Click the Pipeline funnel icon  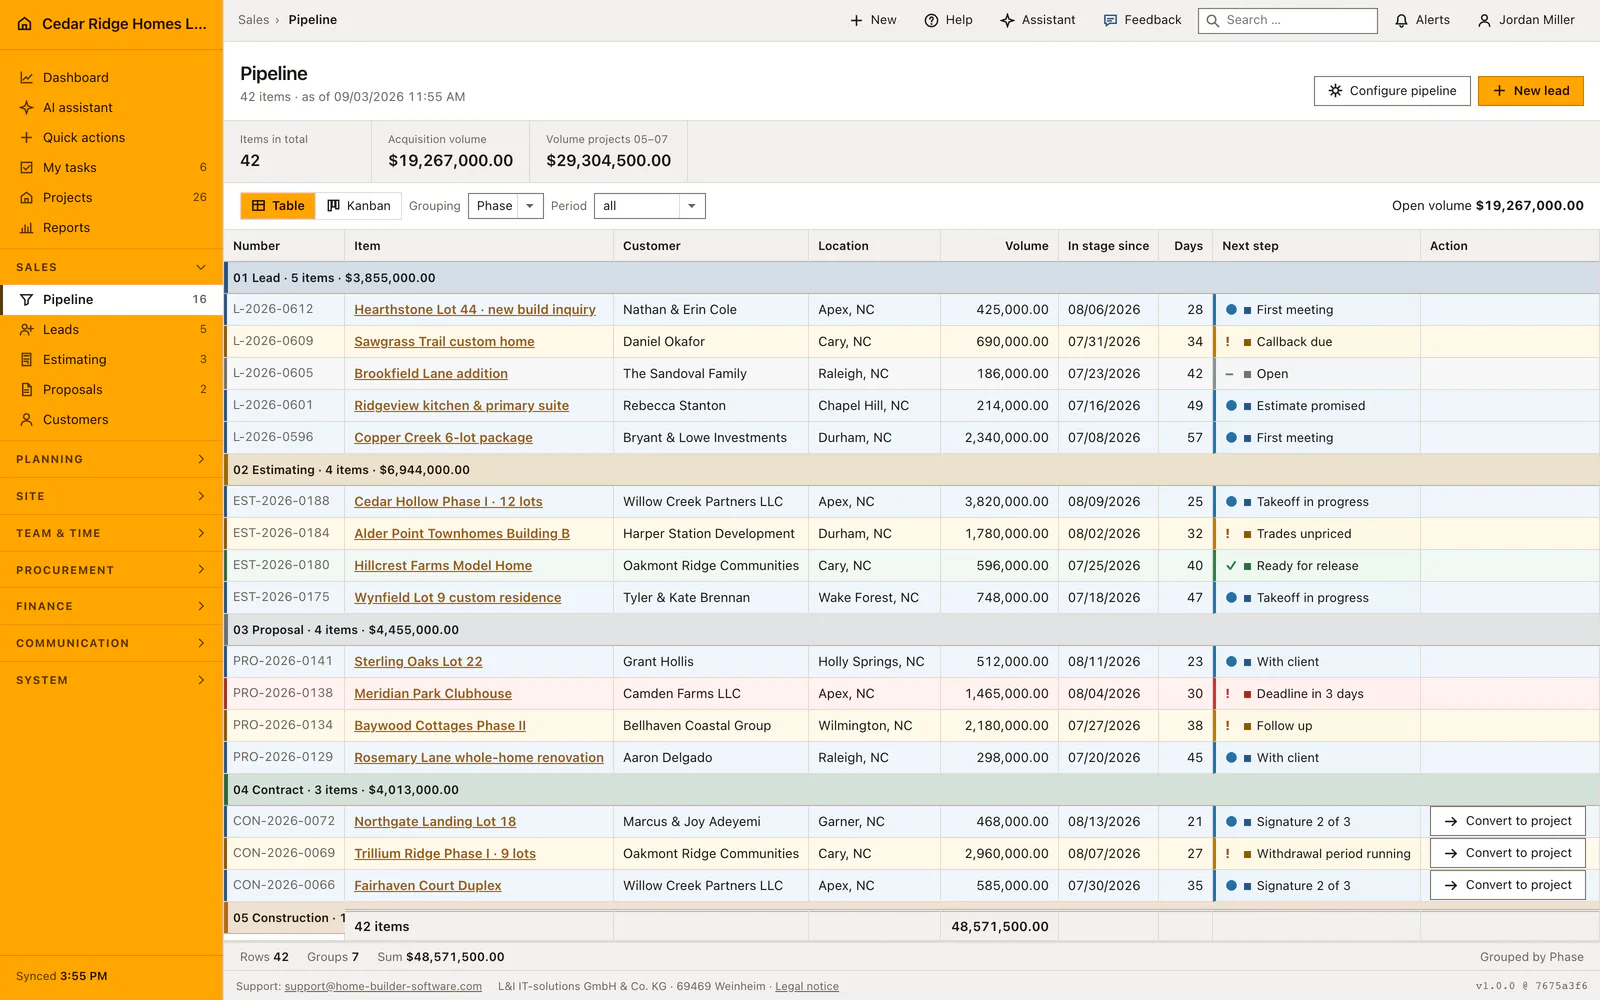(27, 300)
